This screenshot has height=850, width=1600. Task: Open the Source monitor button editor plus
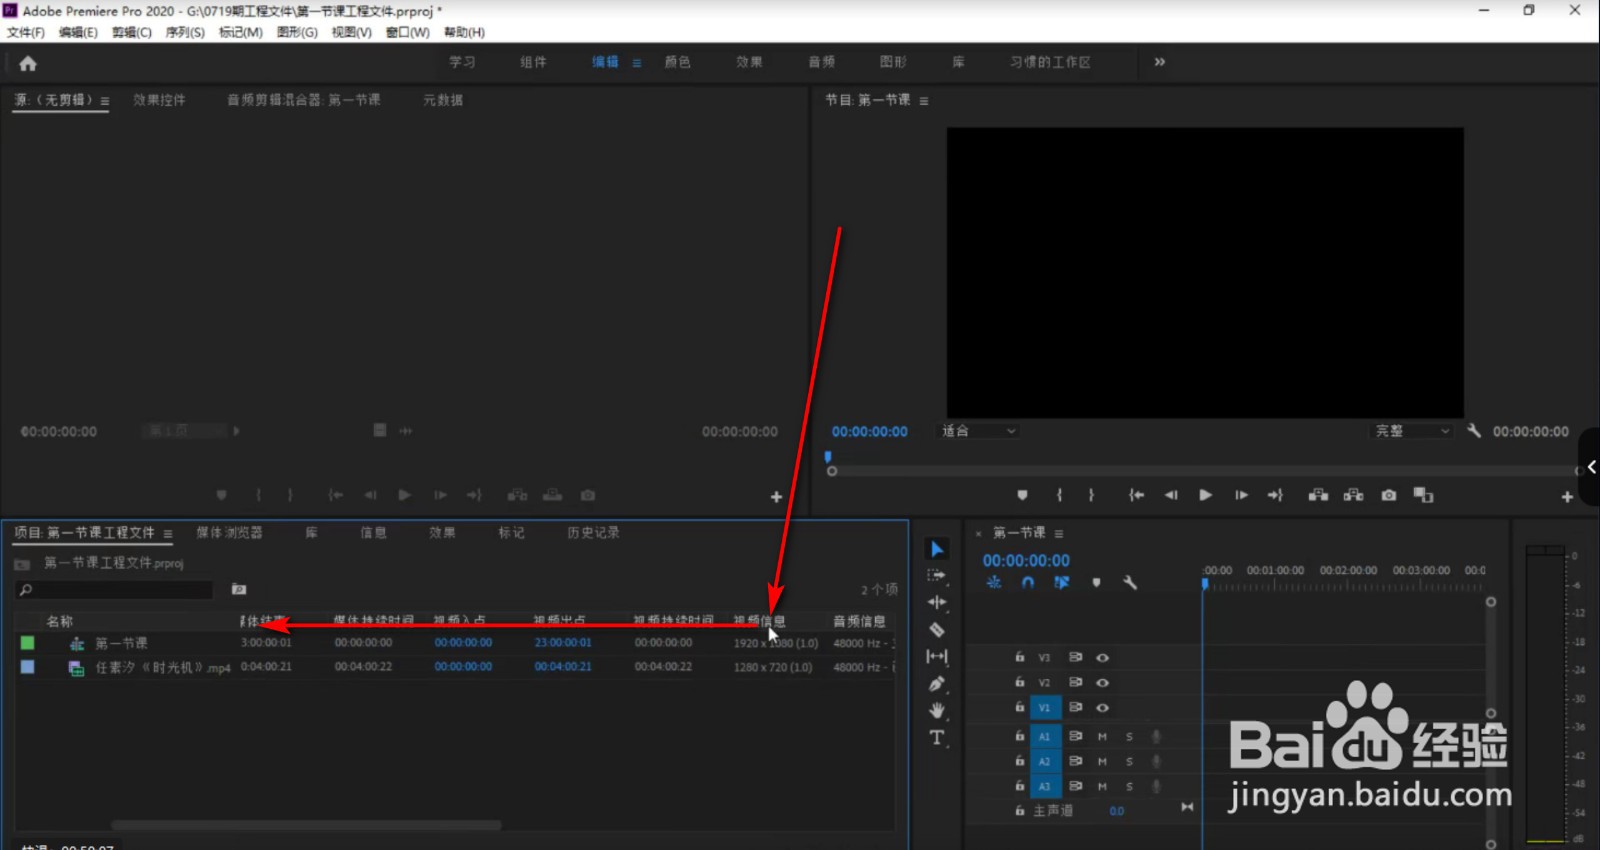776,497
